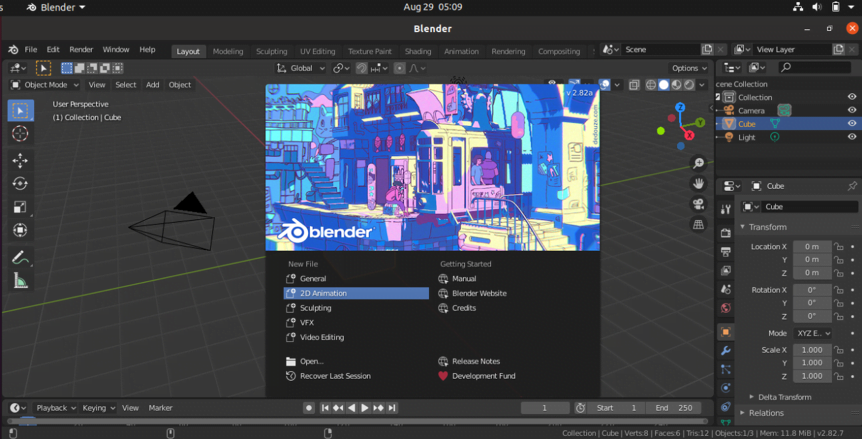862x439 pixels.
Task: Open the Physics properties tab
Action: (726, 388)
